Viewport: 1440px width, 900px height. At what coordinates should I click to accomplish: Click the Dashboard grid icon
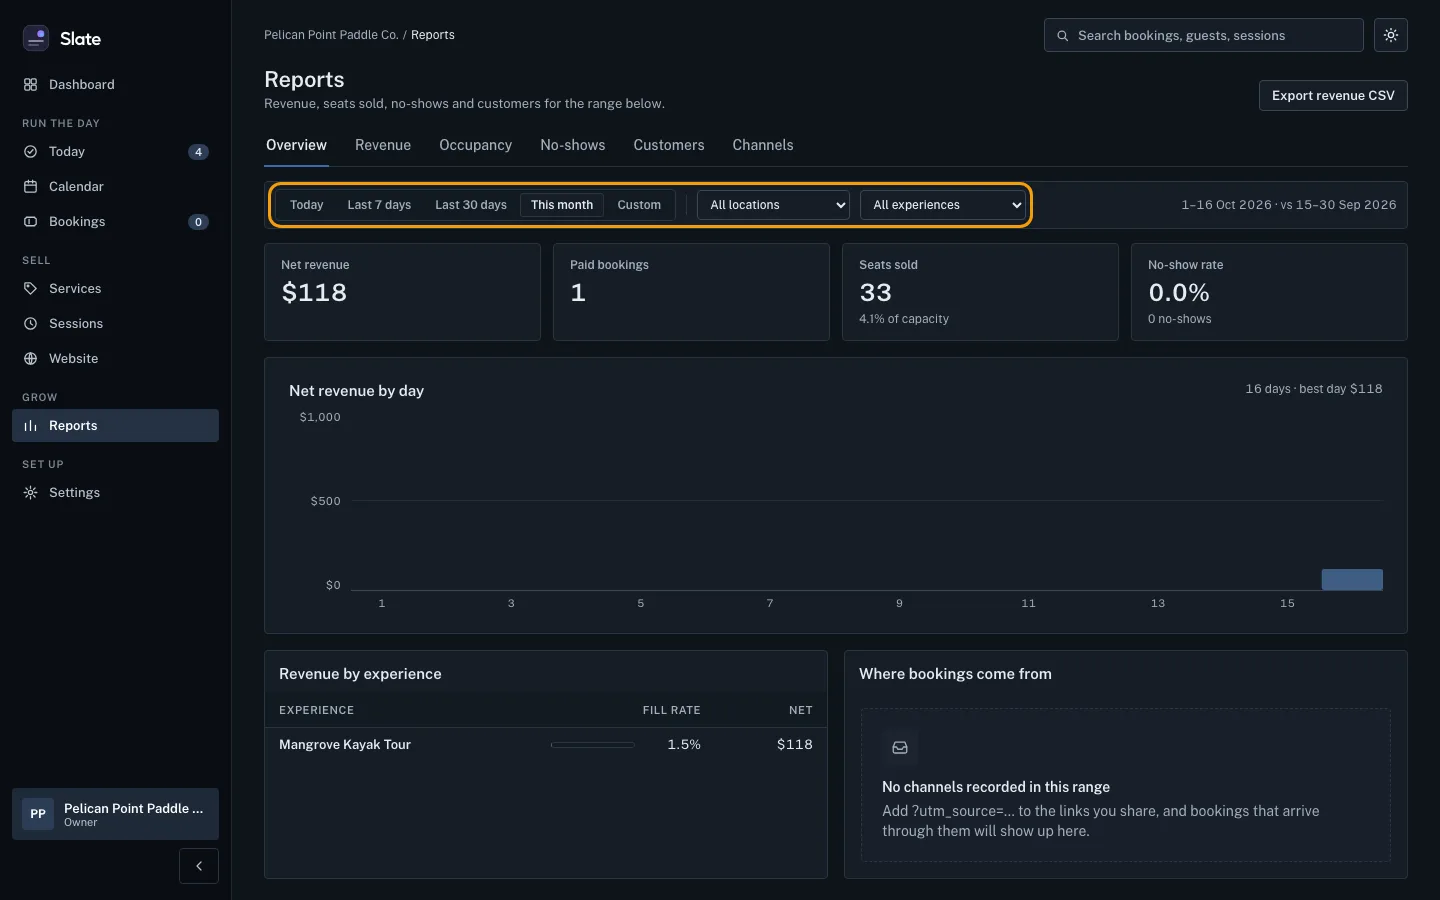point(30,85)
